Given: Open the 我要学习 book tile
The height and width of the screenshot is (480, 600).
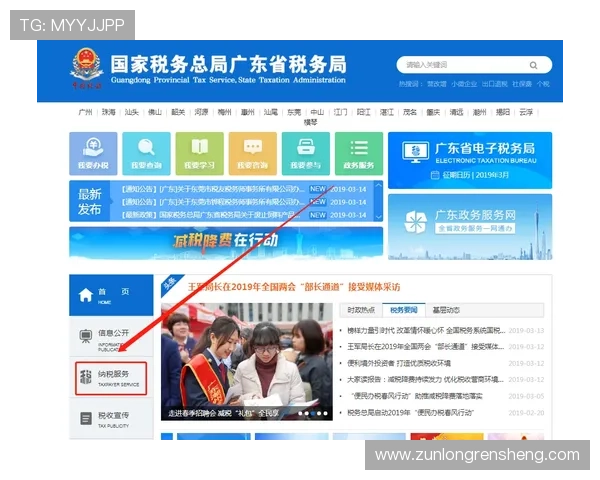Looking at the screenshot, I should pos(199,153).
